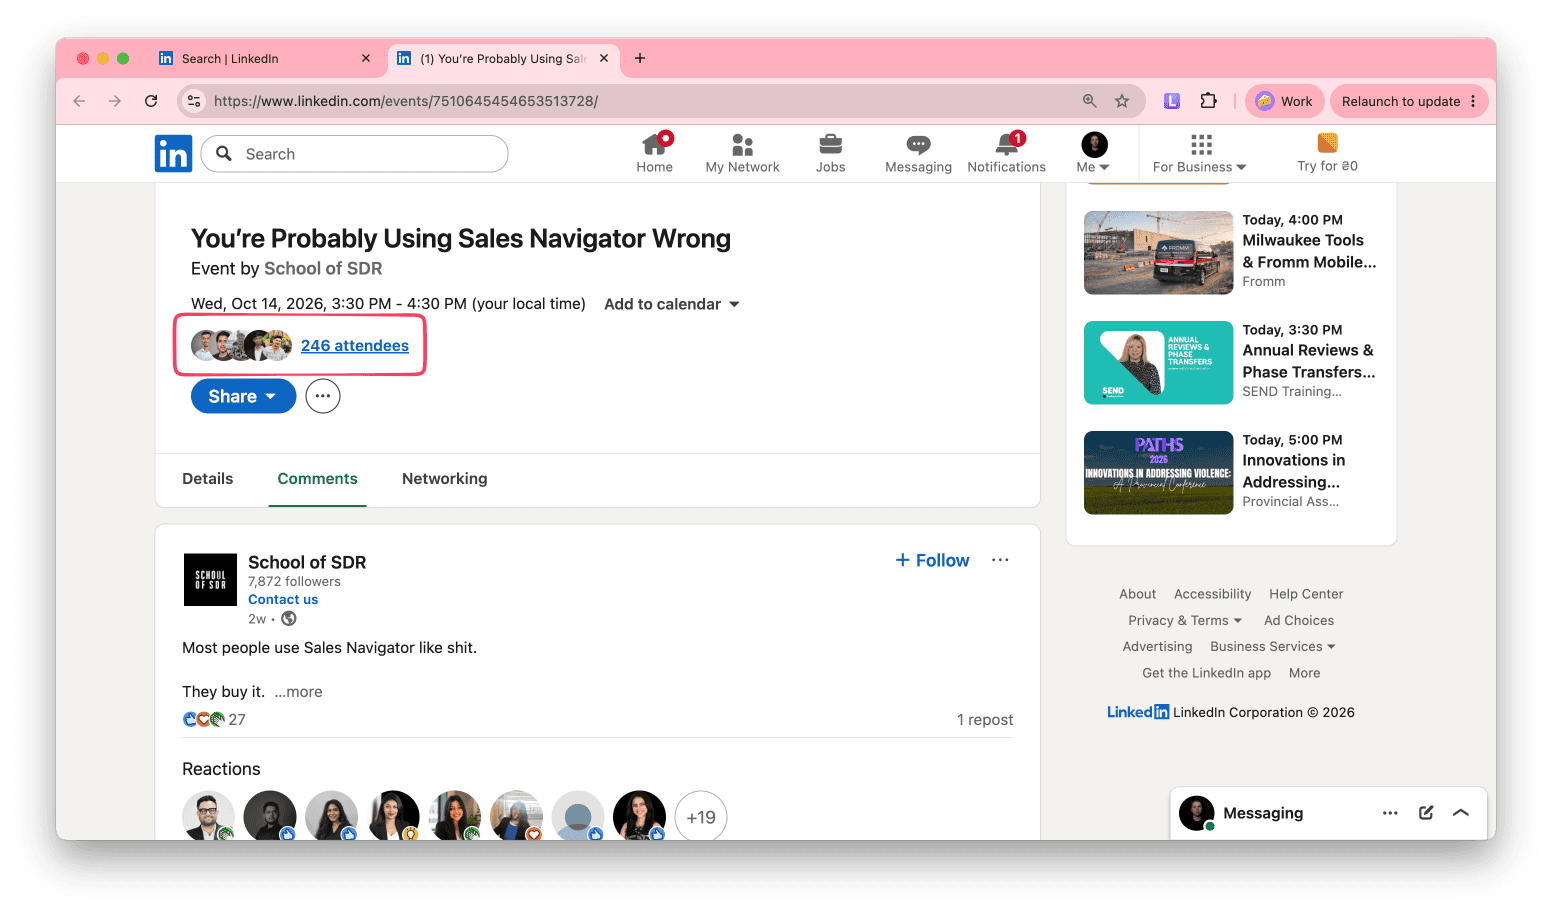Open the Messaging speech bubble icon
The width and height of the screenshot is (1552, 914).
click(x=918, y=144)
